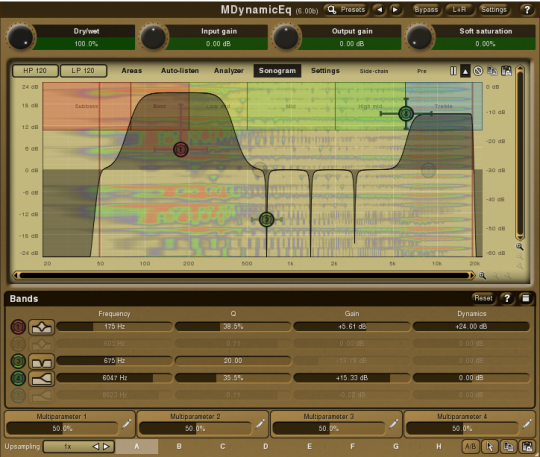Copy current slot with bottom copy icon
Screen dimensions: 540x457
pyautogui.click(x=508, y=447)
